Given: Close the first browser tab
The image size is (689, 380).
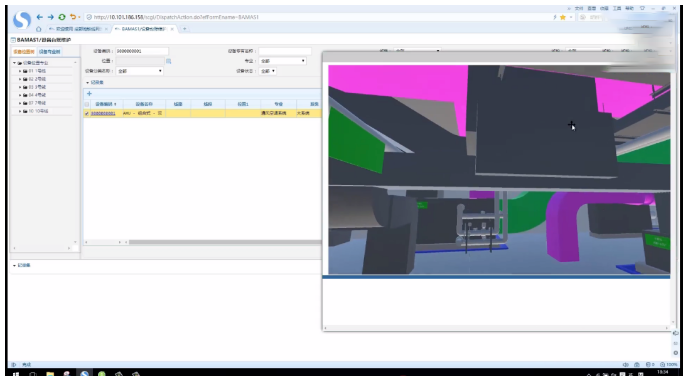Looking at the screenshot, I should (106, 29).
